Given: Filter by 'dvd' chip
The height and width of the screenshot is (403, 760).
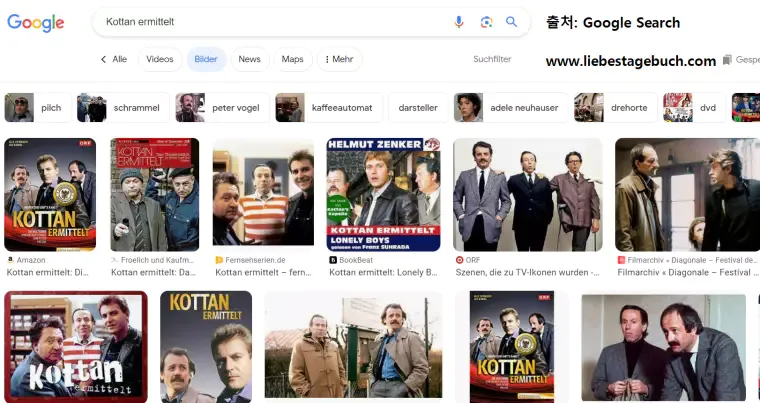Looking at the screenshot, I should [x=694, y=108].
